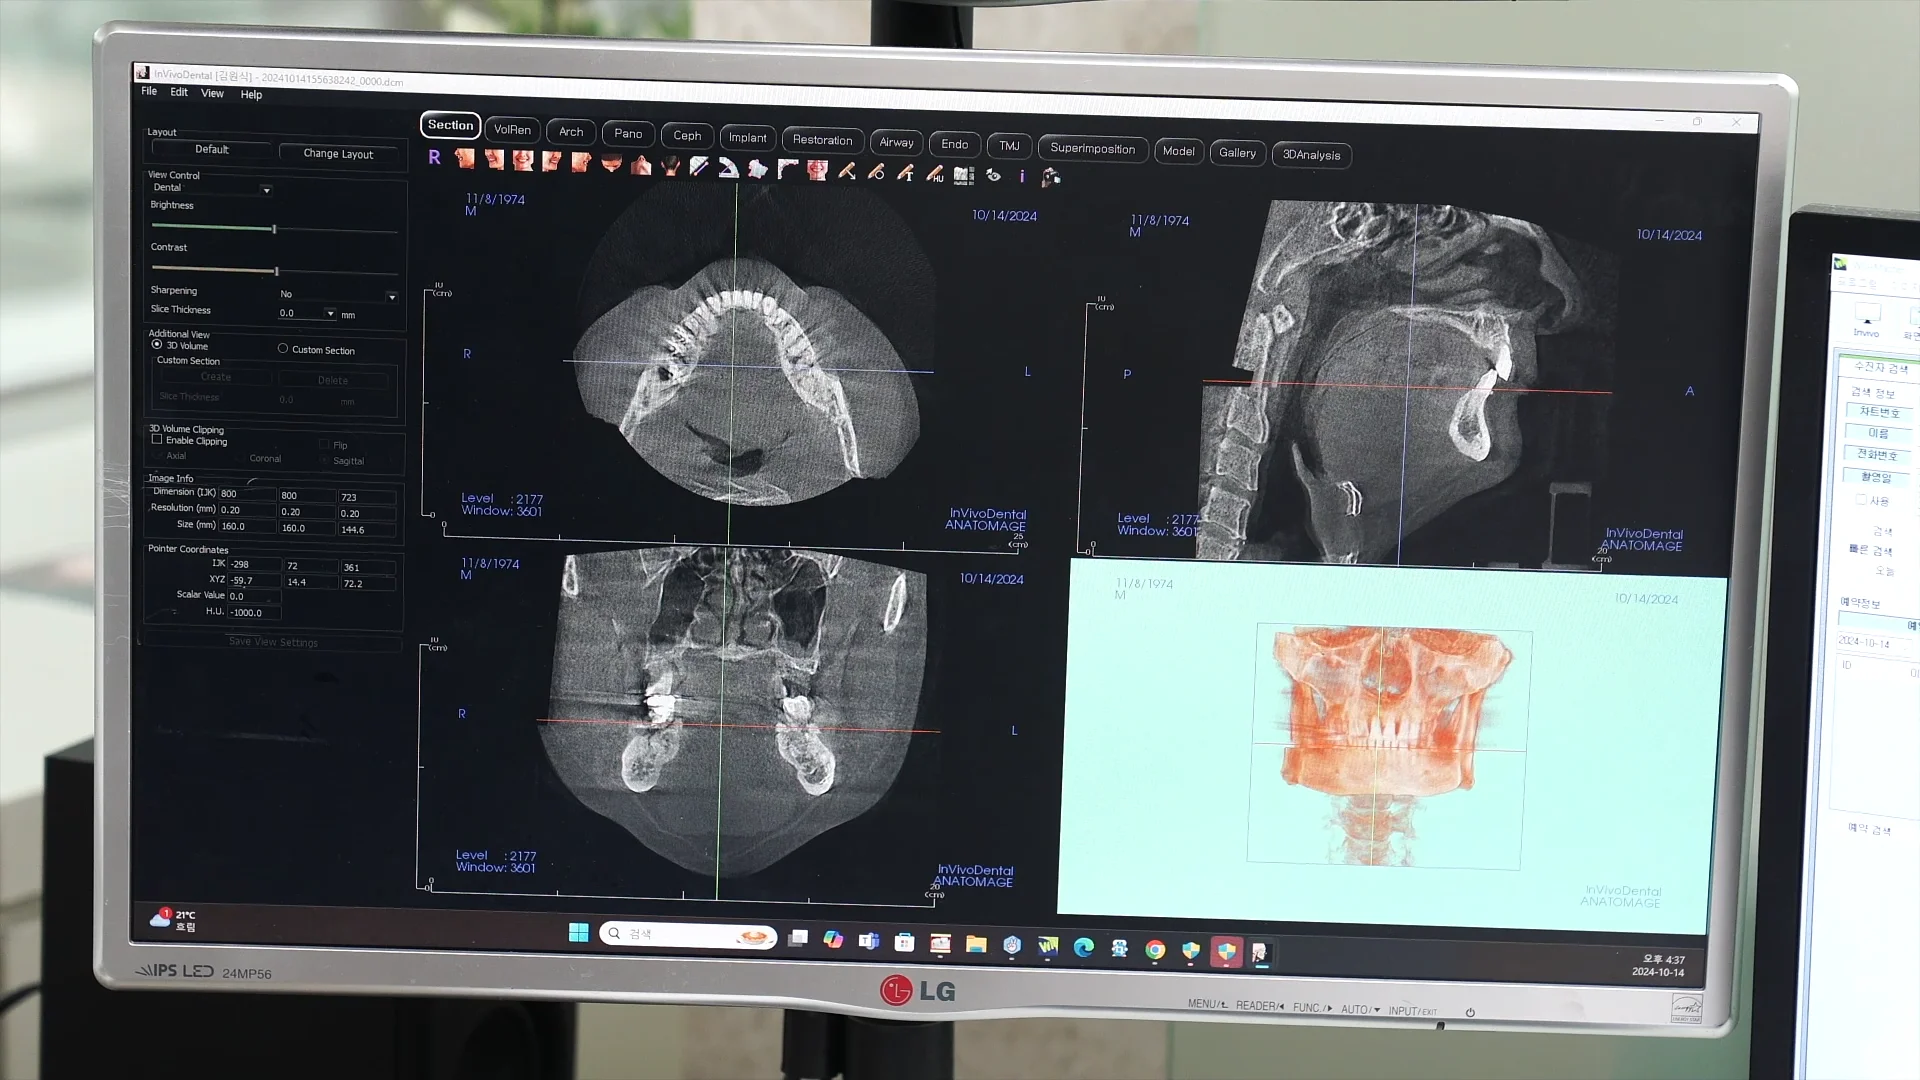Select the back-of-head view orientation icon
Viewport: 1920px width, 1080px height.
coord(671,166)
